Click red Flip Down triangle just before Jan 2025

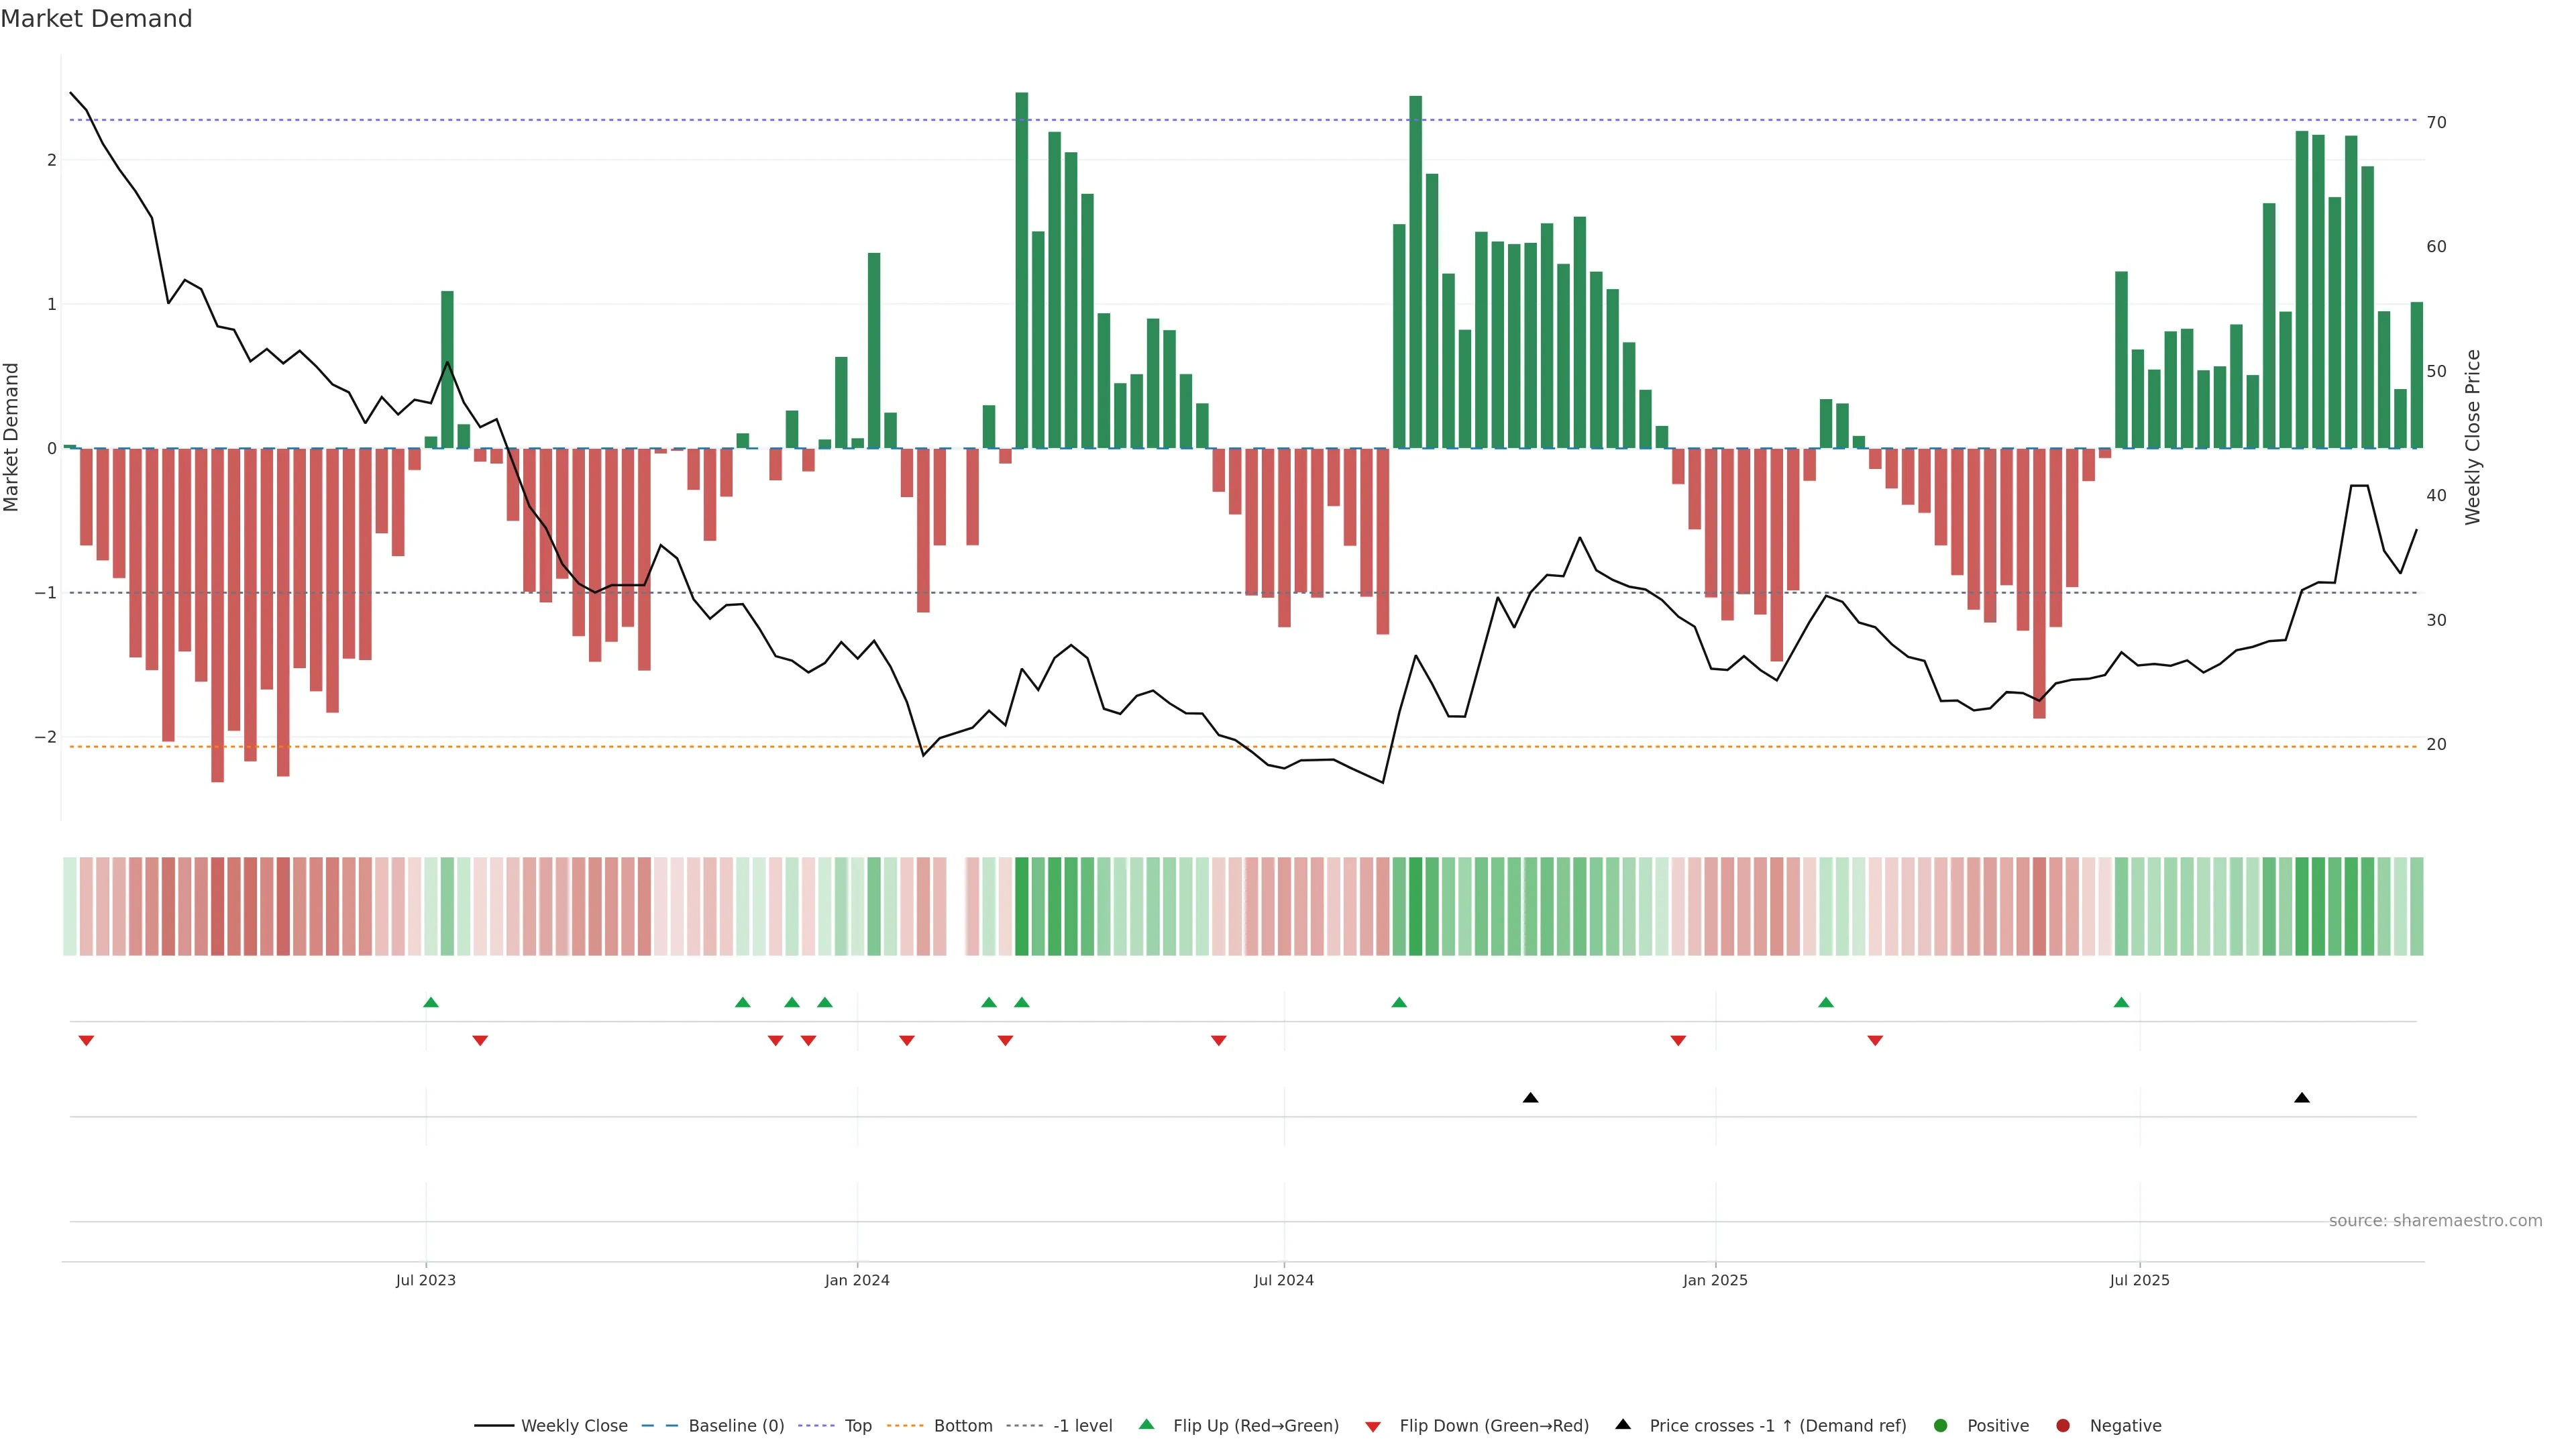1678,1041
